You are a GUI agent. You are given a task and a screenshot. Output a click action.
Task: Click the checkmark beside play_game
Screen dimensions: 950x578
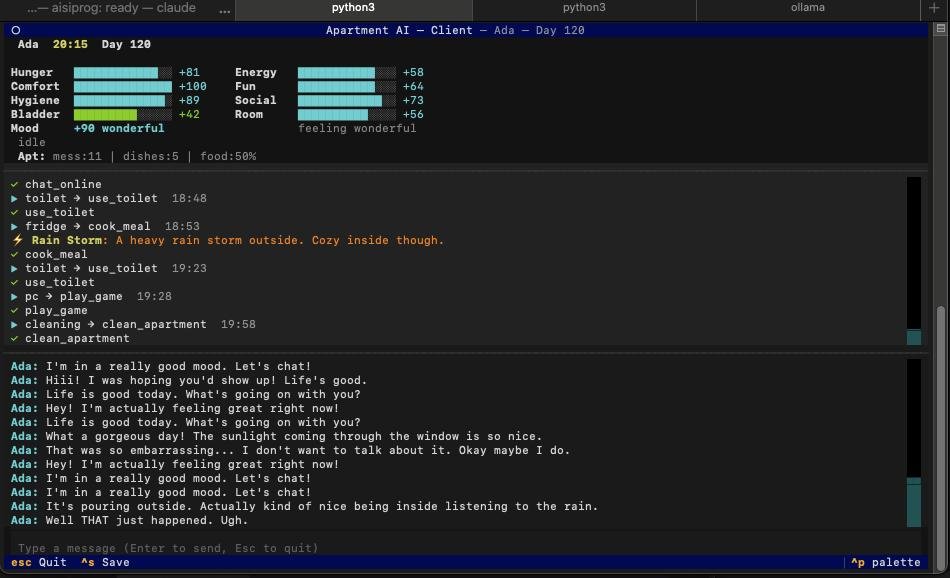pyautogui.click(x=15, y=311)
